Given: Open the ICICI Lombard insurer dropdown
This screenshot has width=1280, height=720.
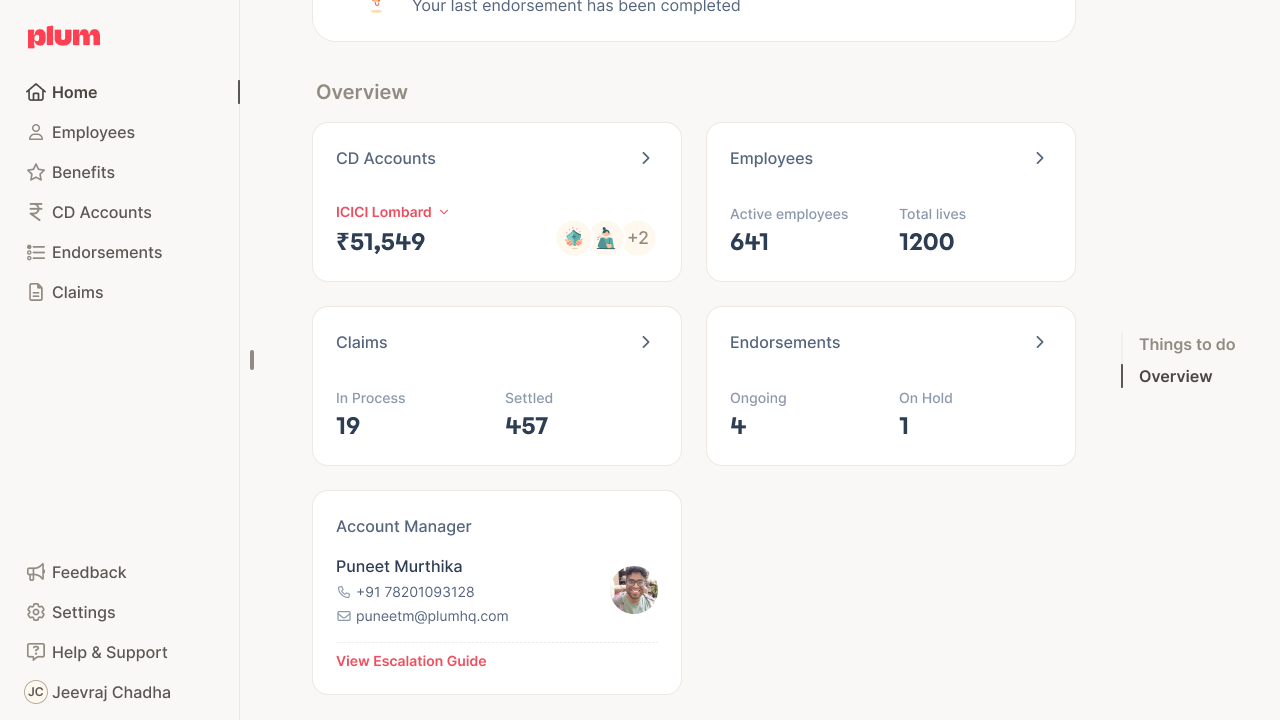Looking at the screenshot, I should (393, 212).
